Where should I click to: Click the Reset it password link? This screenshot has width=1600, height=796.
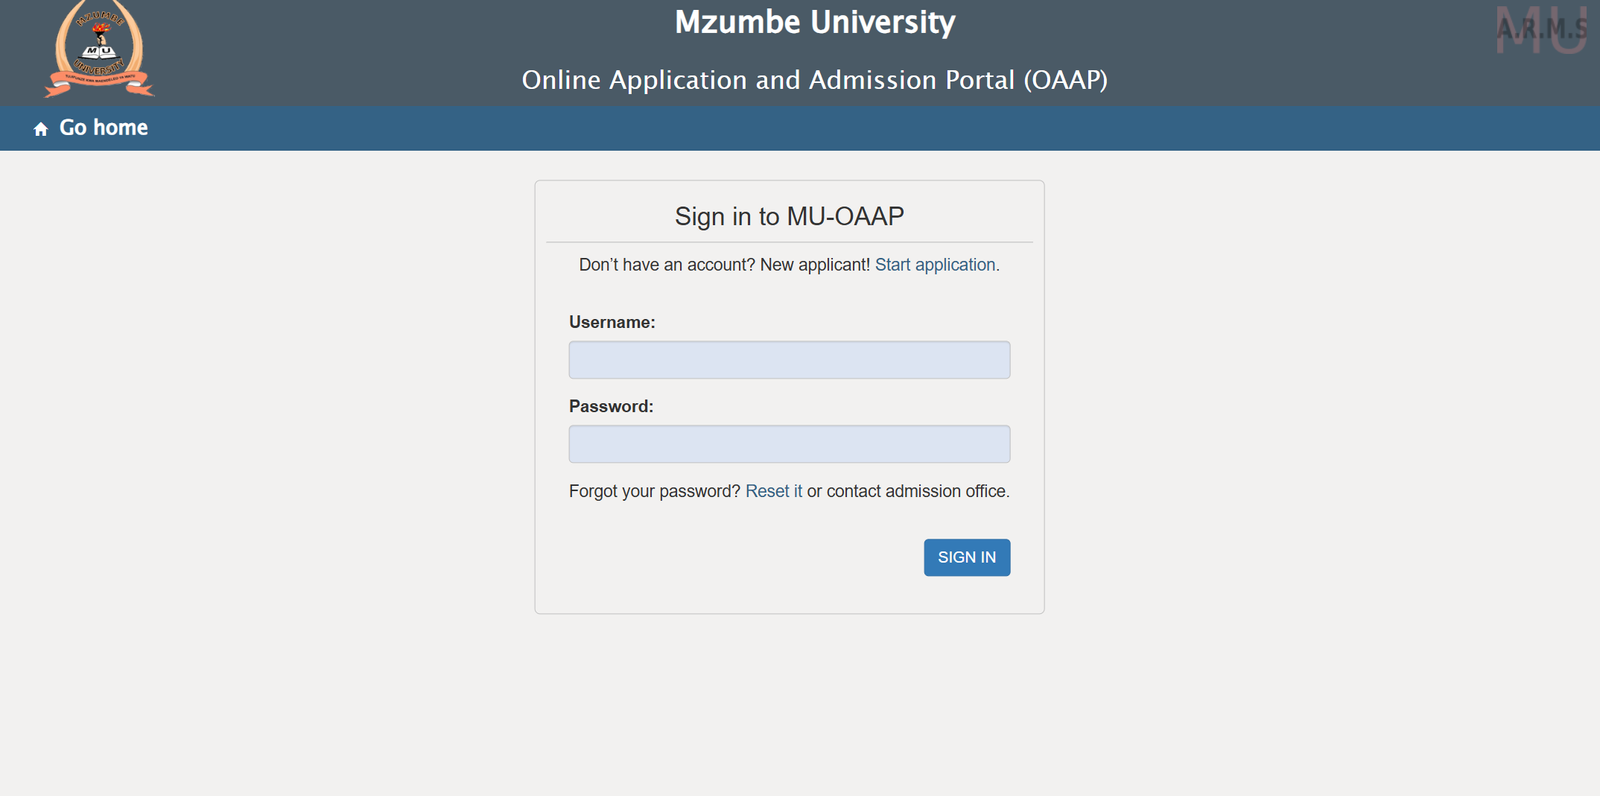tap(773, 491)
